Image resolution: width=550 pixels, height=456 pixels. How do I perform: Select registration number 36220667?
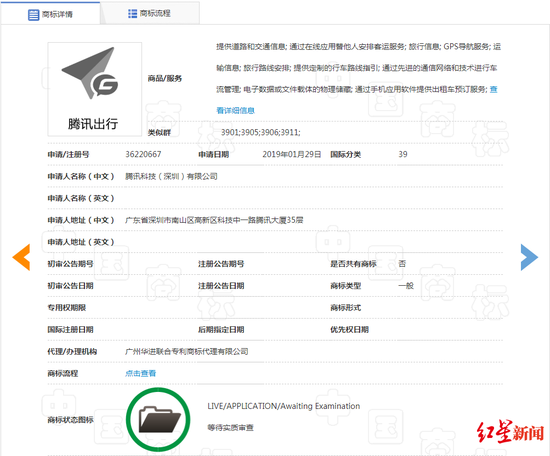coord(143,154)
